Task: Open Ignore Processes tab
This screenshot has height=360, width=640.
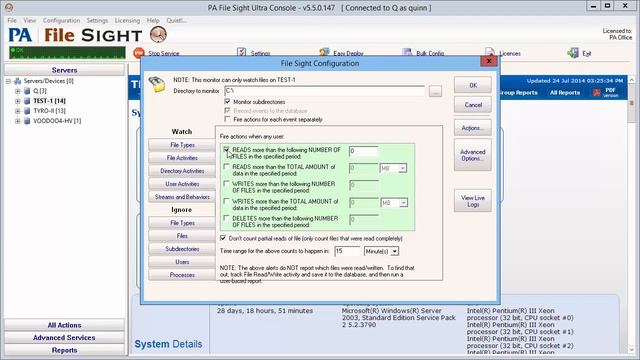Action: click(x=182, y=275)
